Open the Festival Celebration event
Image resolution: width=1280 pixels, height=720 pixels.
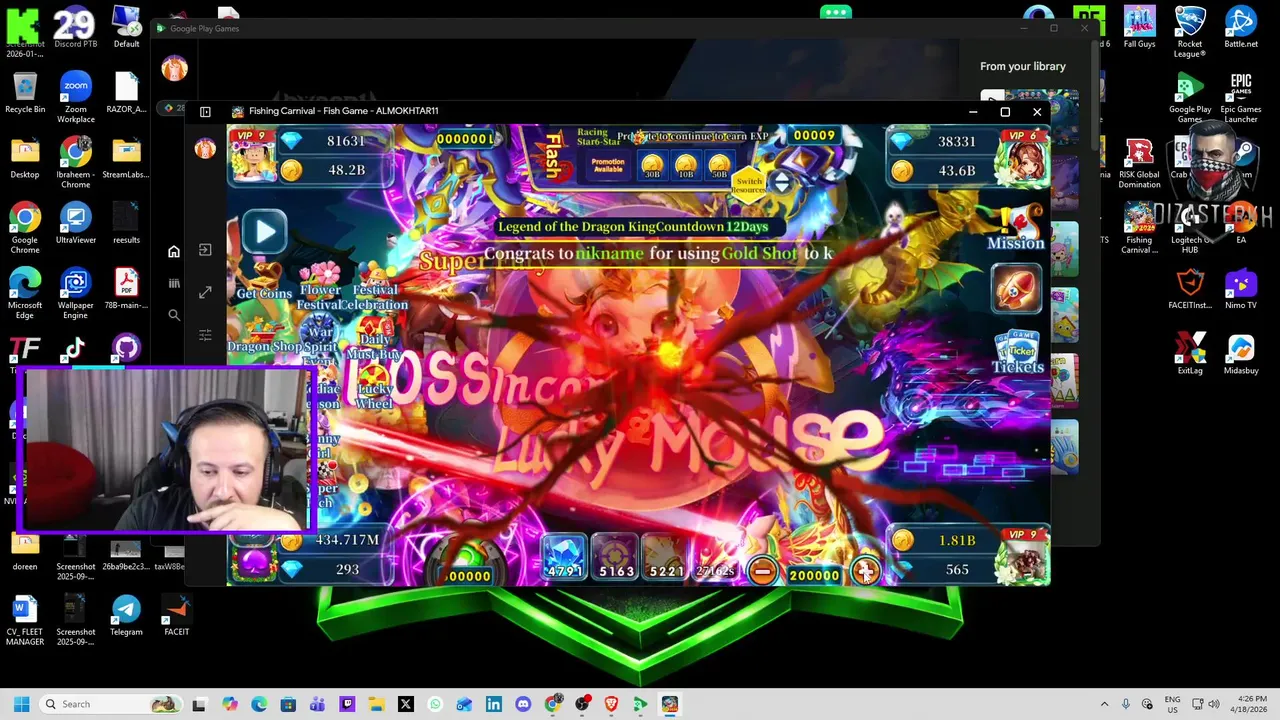[375, 287]
